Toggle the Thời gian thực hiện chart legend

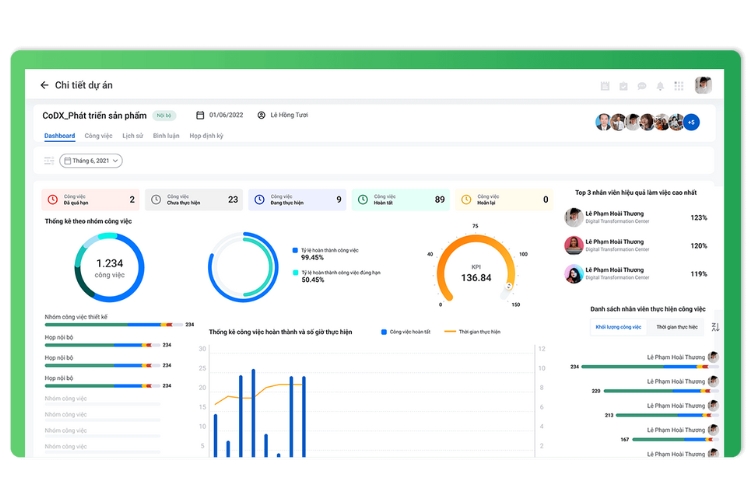[x=472, y=331]
